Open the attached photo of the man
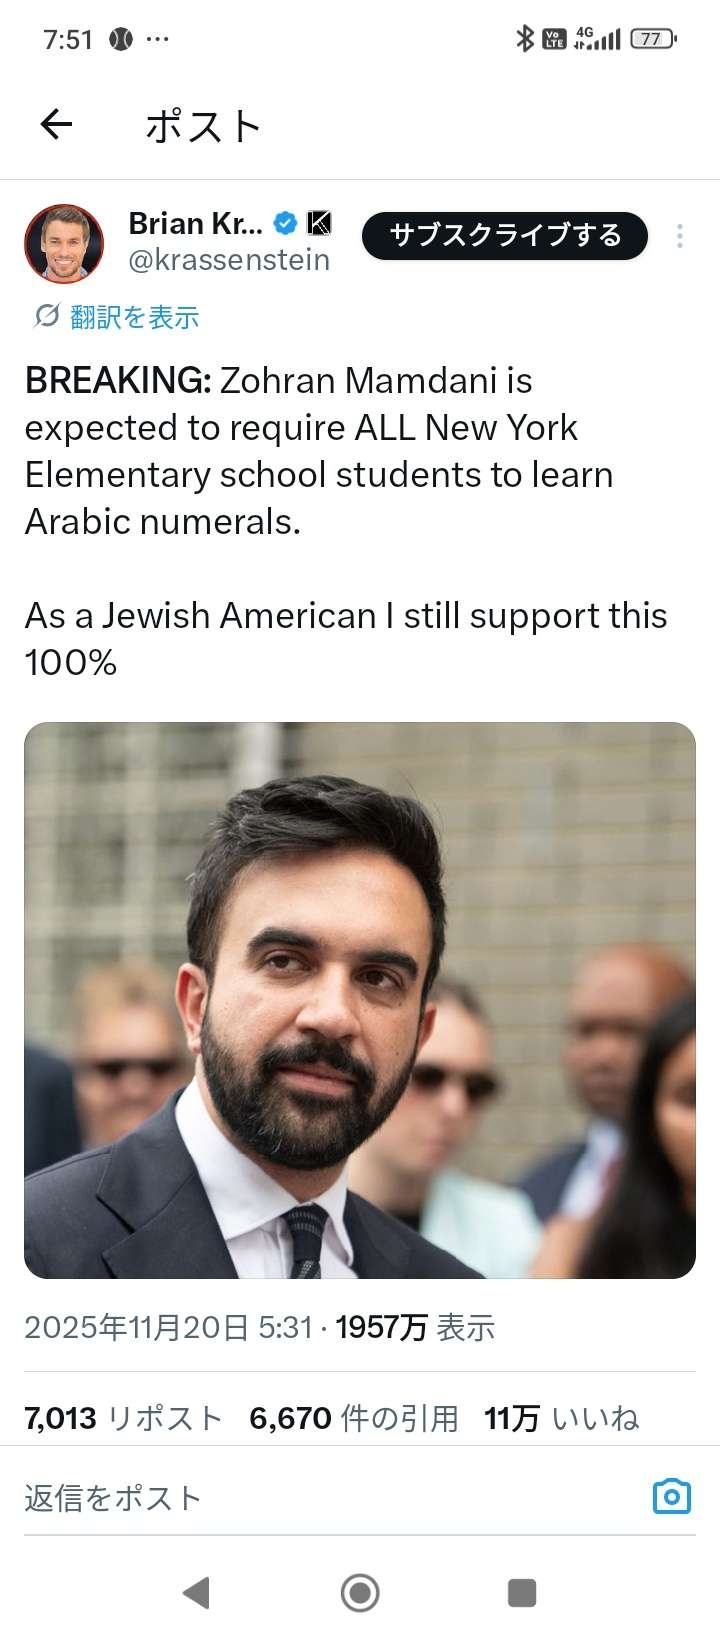 click(360, 1000)
